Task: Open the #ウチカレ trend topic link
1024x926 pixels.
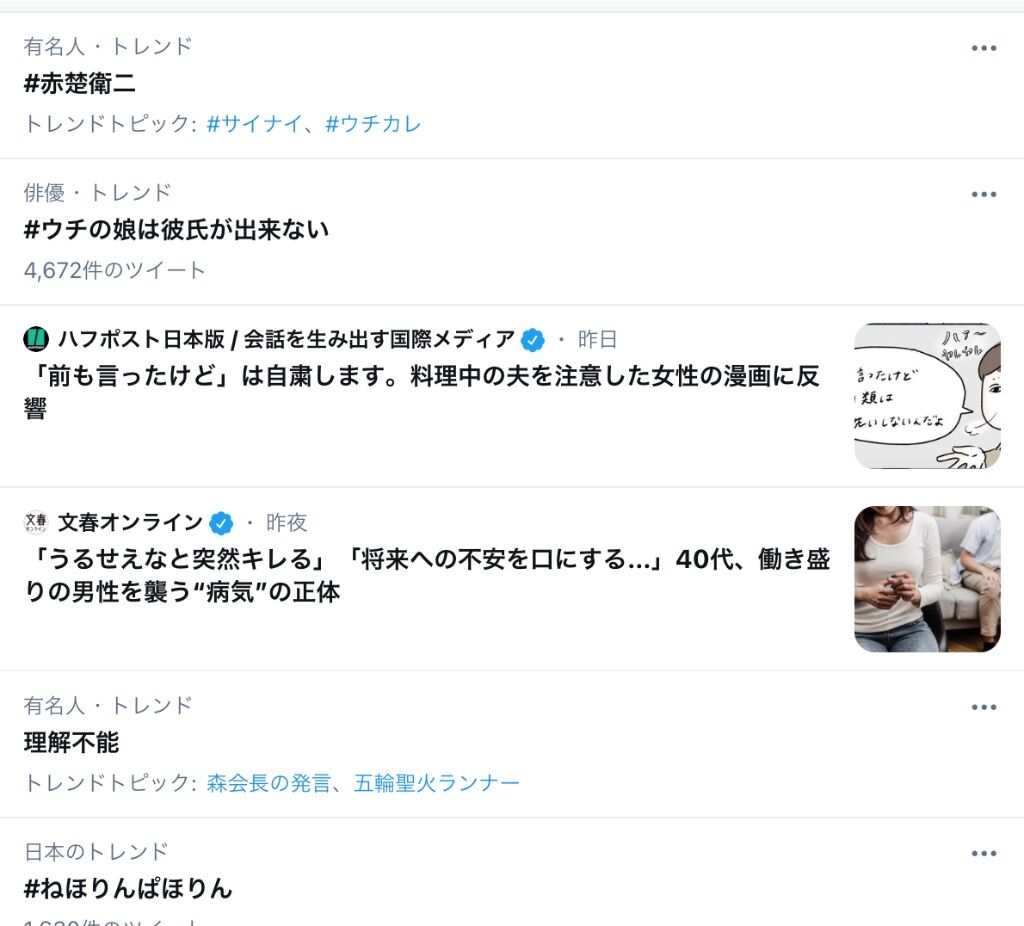Action: [373, 123]
